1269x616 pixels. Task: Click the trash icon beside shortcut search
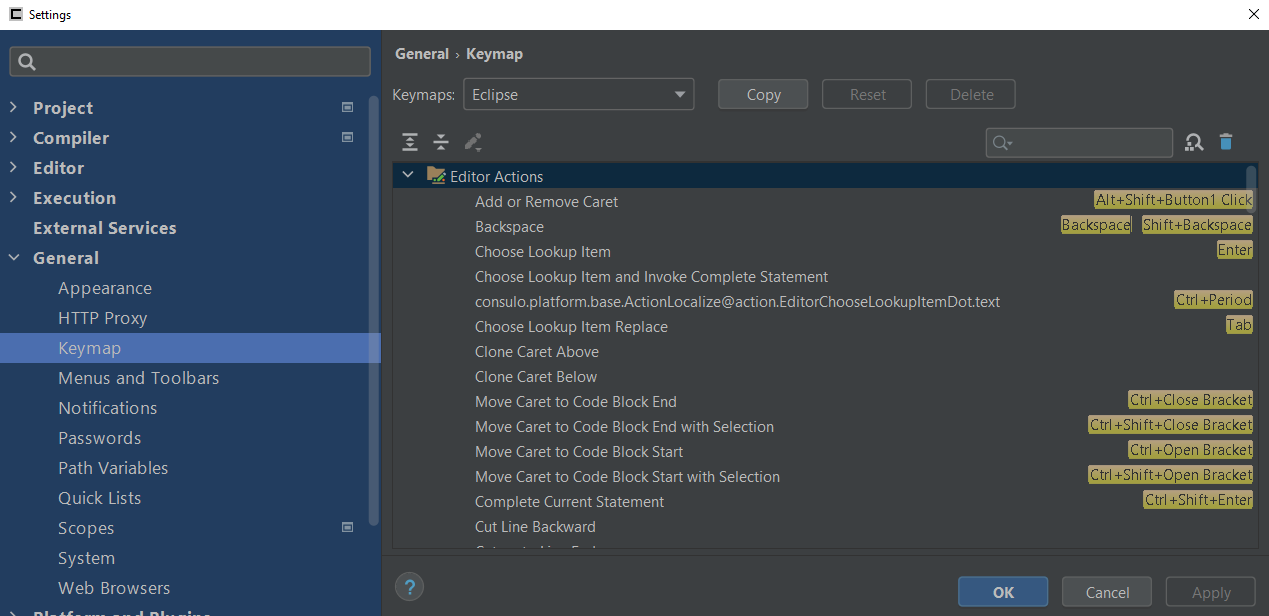pos(1226,142)
